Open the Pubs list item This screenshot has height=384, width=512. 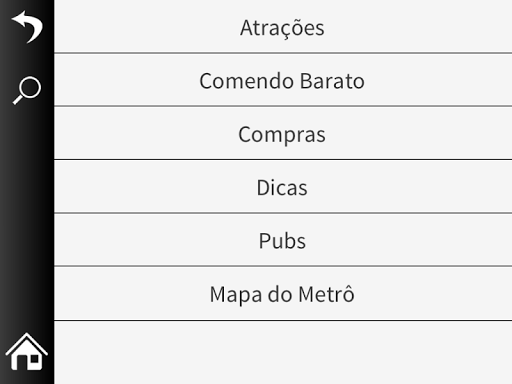point(283,240)
